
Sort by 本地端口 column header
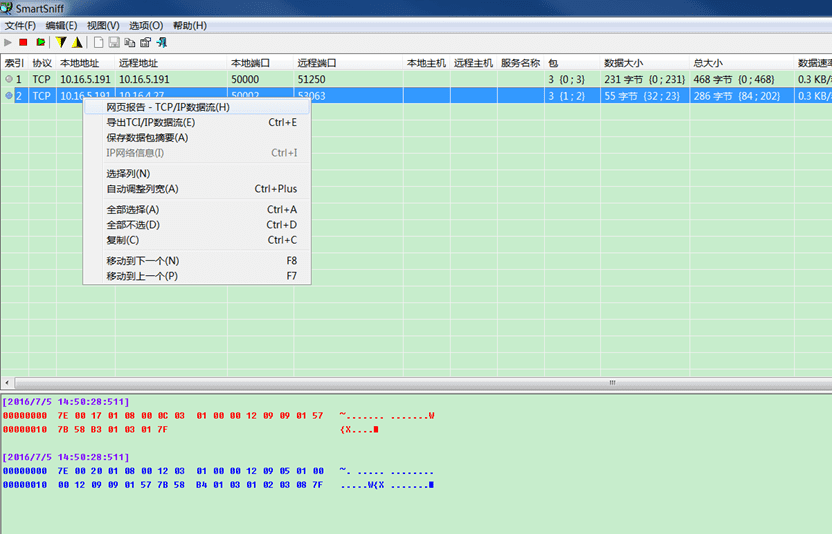(x=260, y=63)
